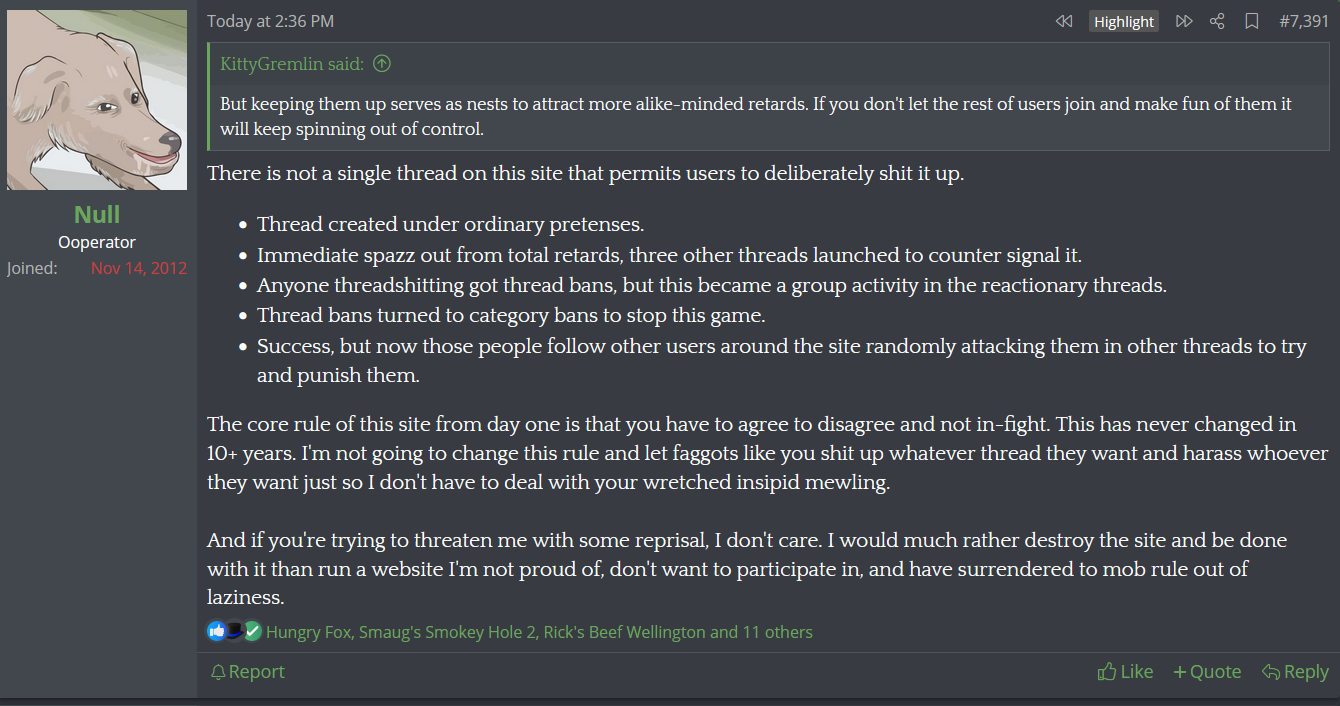
Task: Jump to previous highlighted post arrow
Action: point(1064,21)
